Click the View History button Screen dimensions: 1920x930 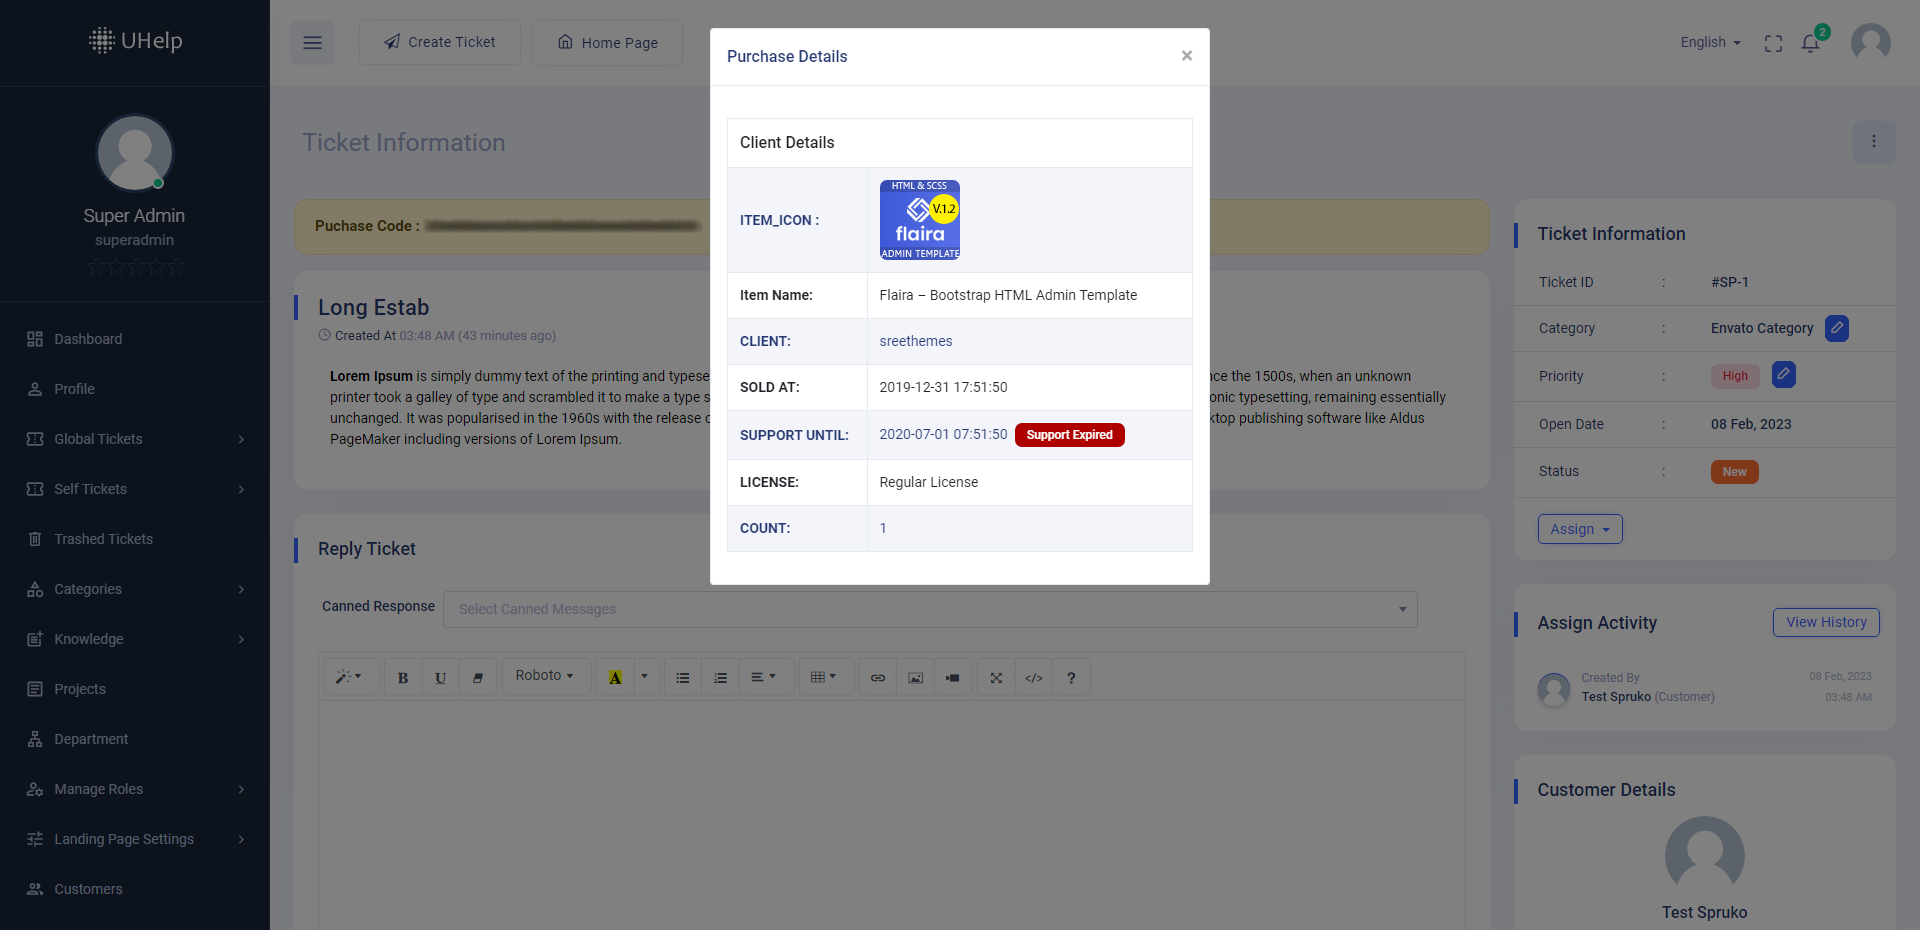tap(1826, 622)
